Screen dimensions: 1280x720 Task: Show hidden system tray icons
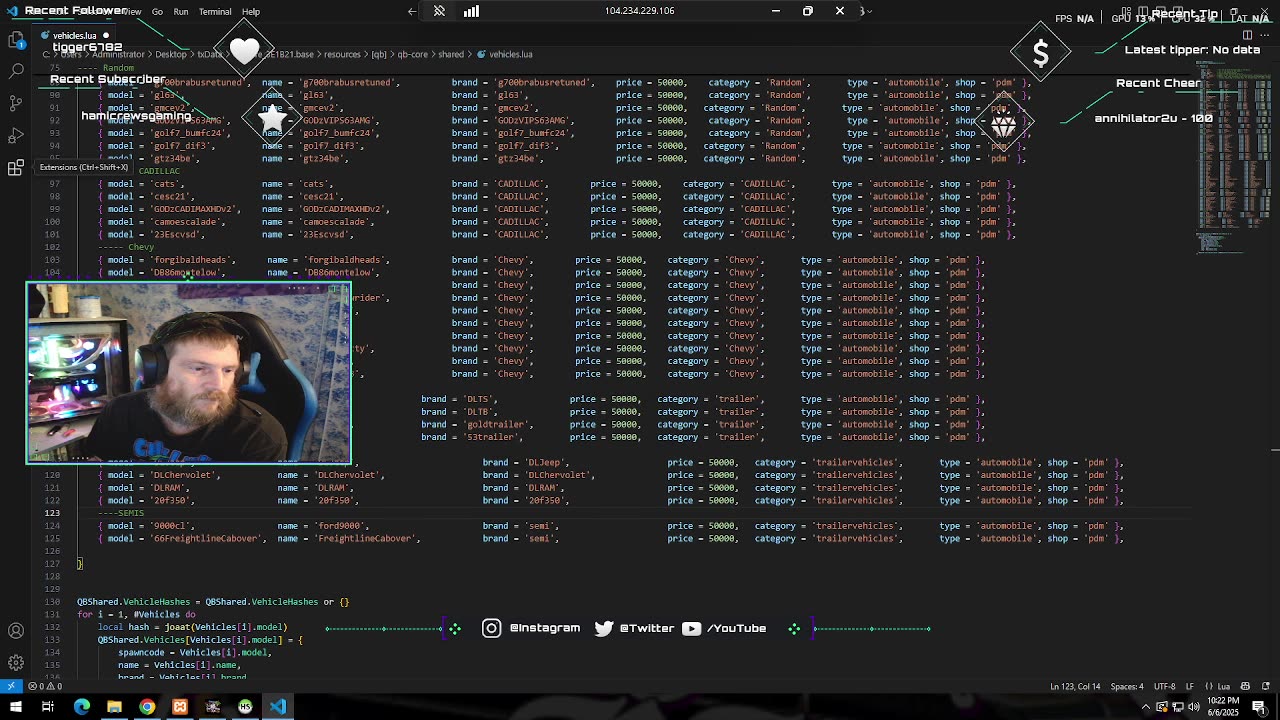(x=1146, y=707)
